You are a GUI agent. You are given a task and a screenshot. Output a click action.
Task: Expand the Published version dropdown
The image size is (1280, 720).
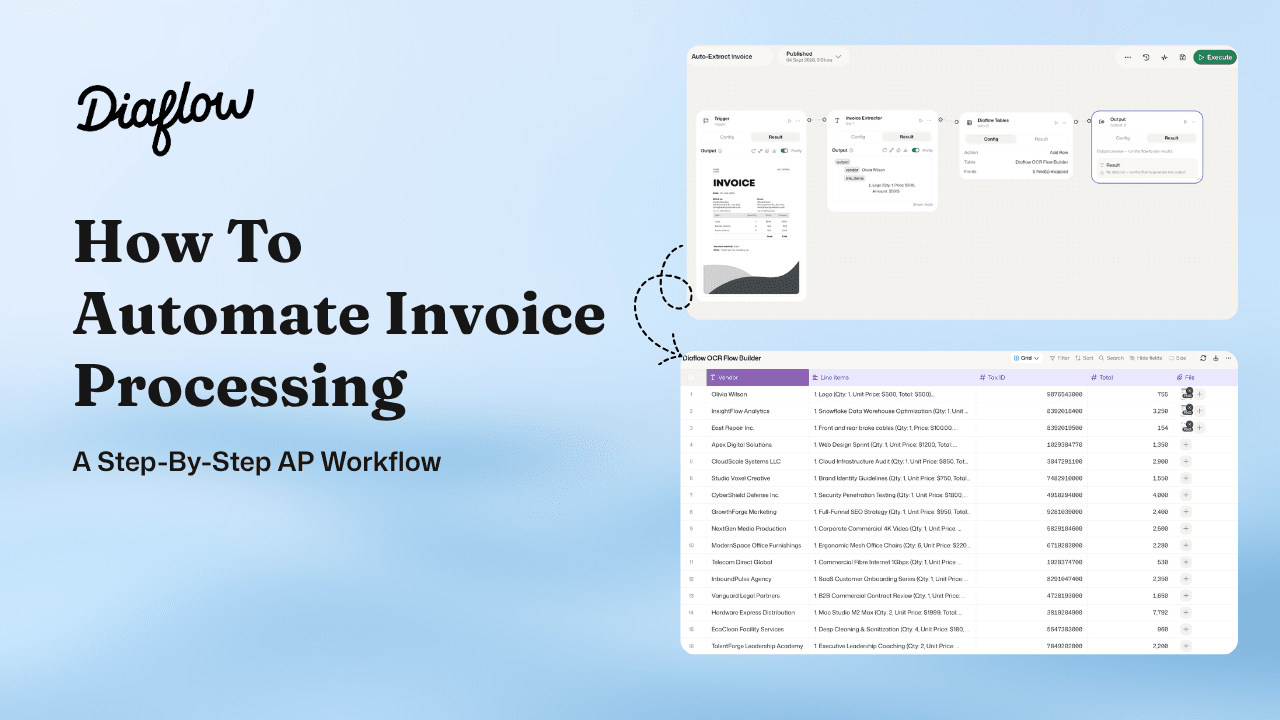coord(813,57)
